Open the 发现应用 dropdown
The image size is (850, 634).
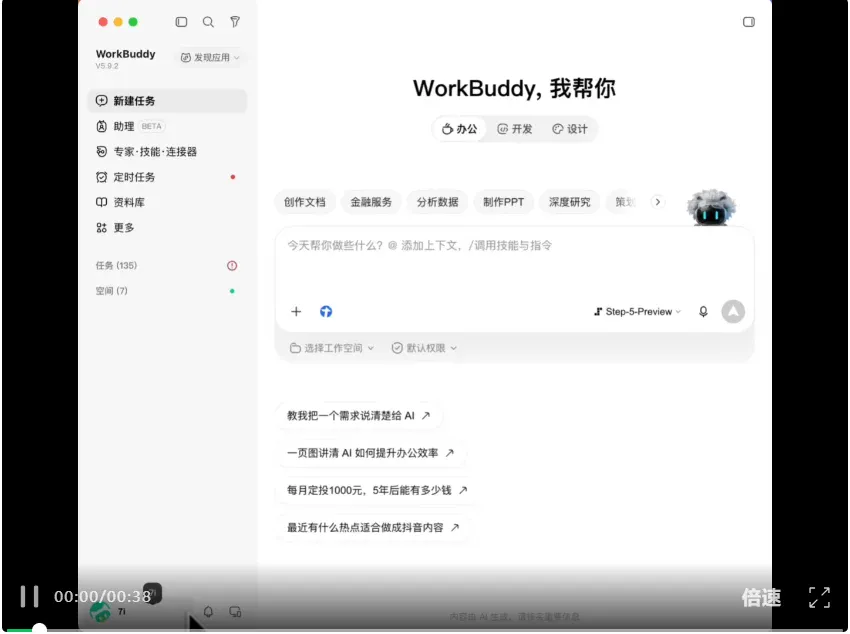point(210,57)
